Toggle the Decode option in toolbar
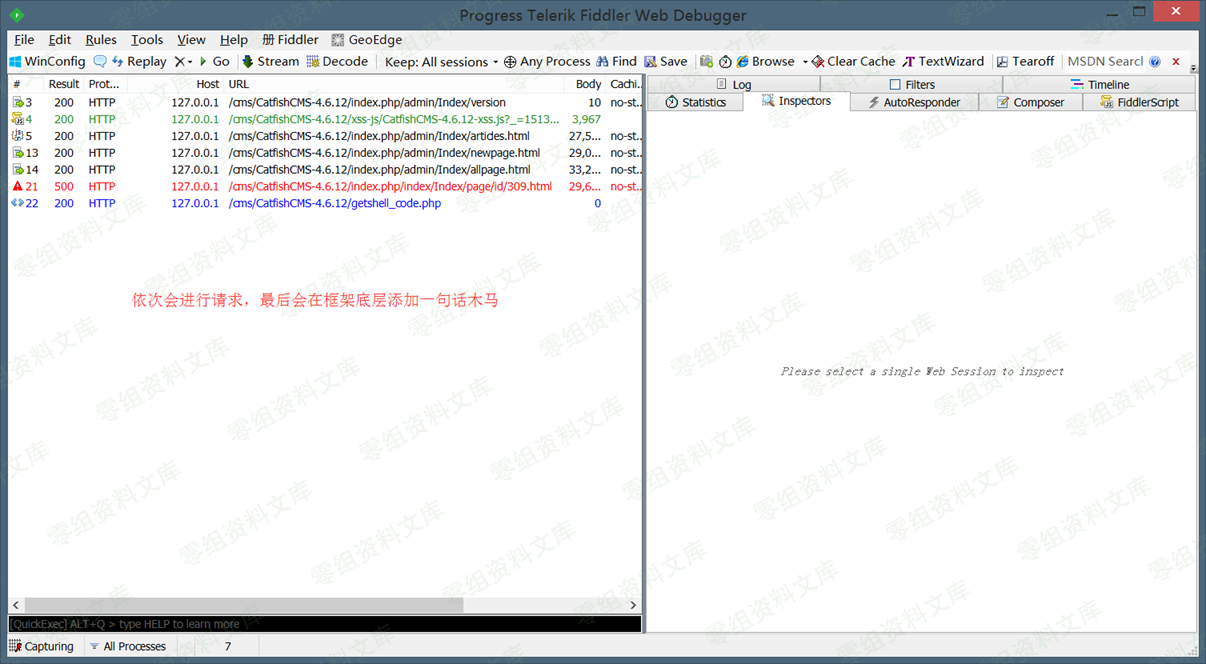1206x664 pixels. pyautogui.click(x=337, y=62)
